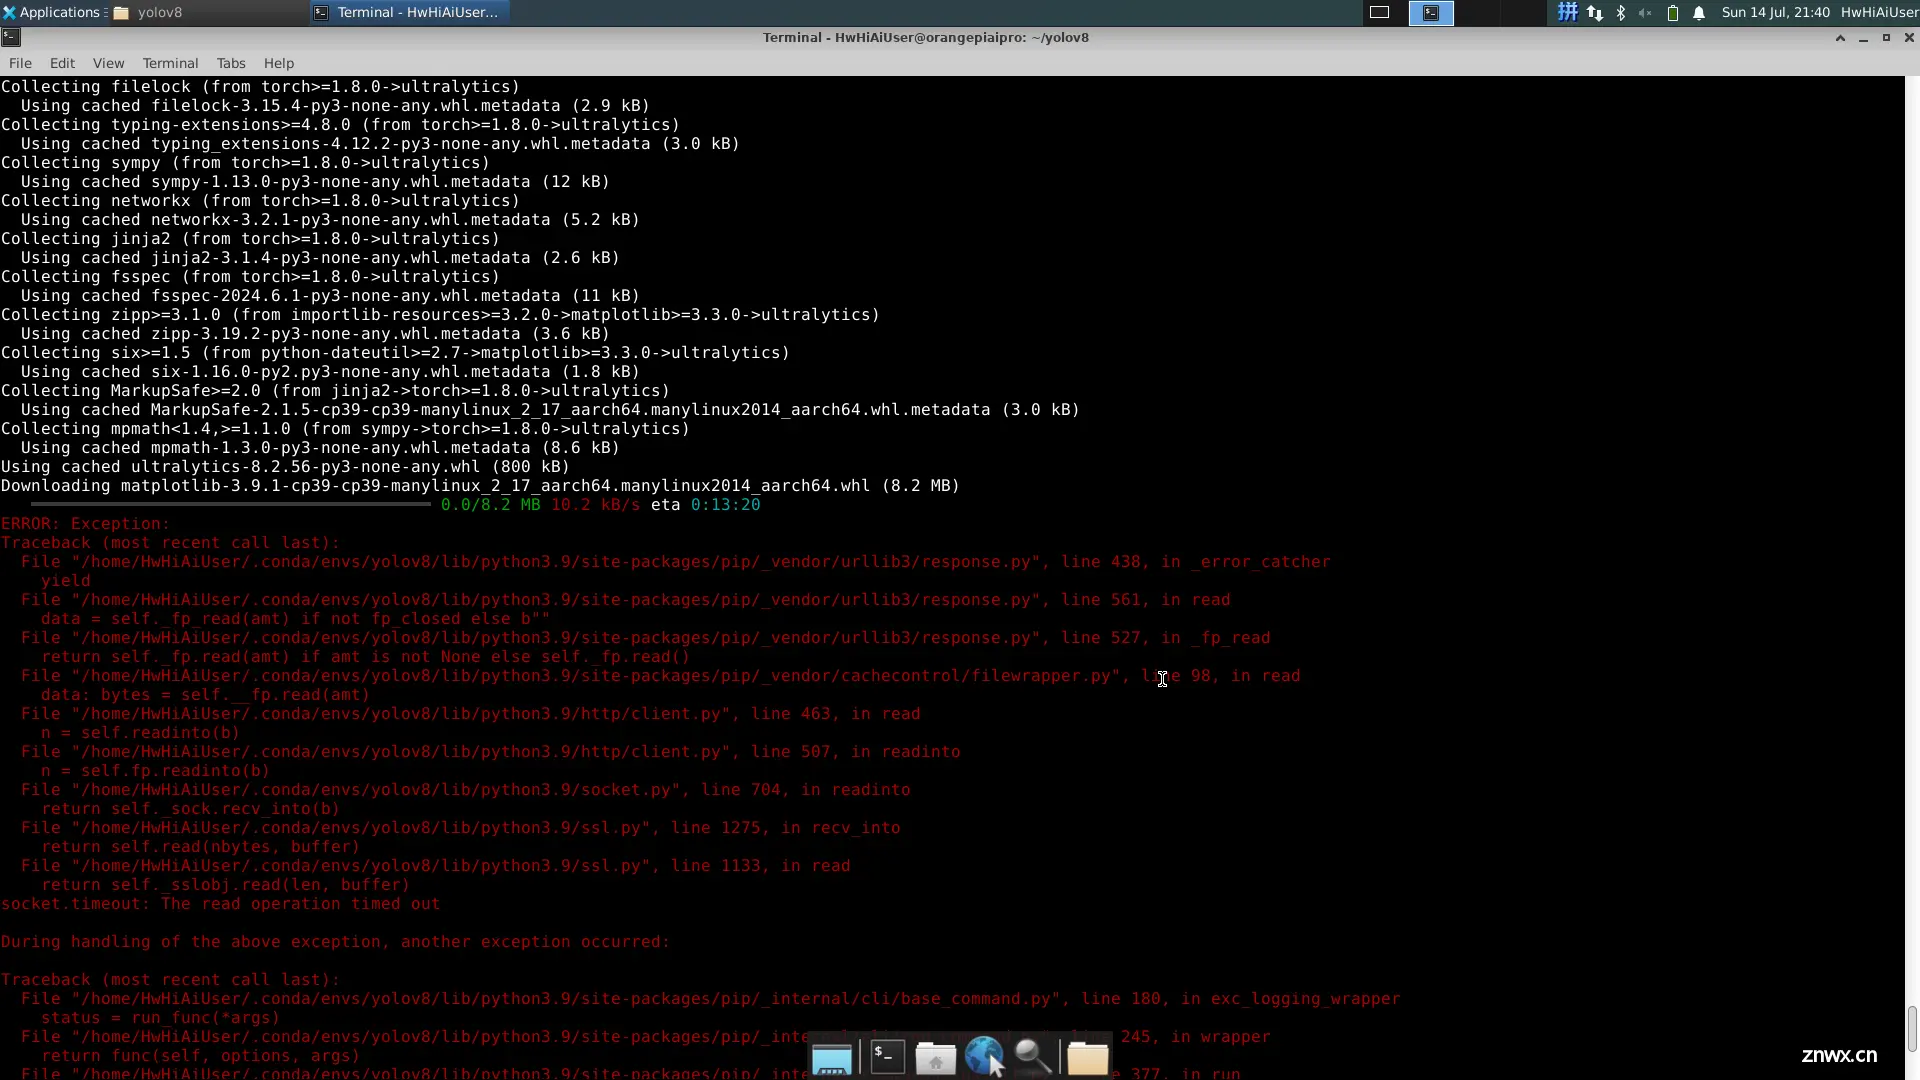Click 'socket.timeout: The read operation timed out' text

pos(220,904)
